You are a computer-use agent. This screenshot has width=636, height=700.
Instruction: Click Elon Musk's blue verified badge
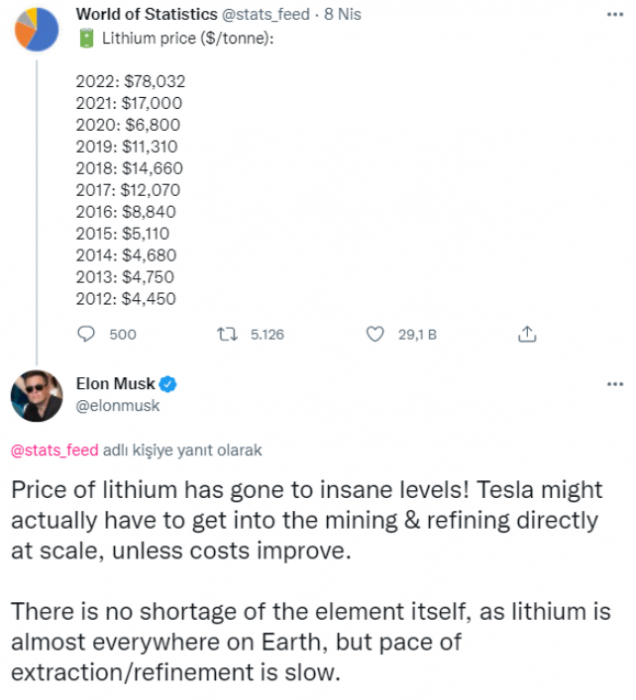(x=170, y=385)
